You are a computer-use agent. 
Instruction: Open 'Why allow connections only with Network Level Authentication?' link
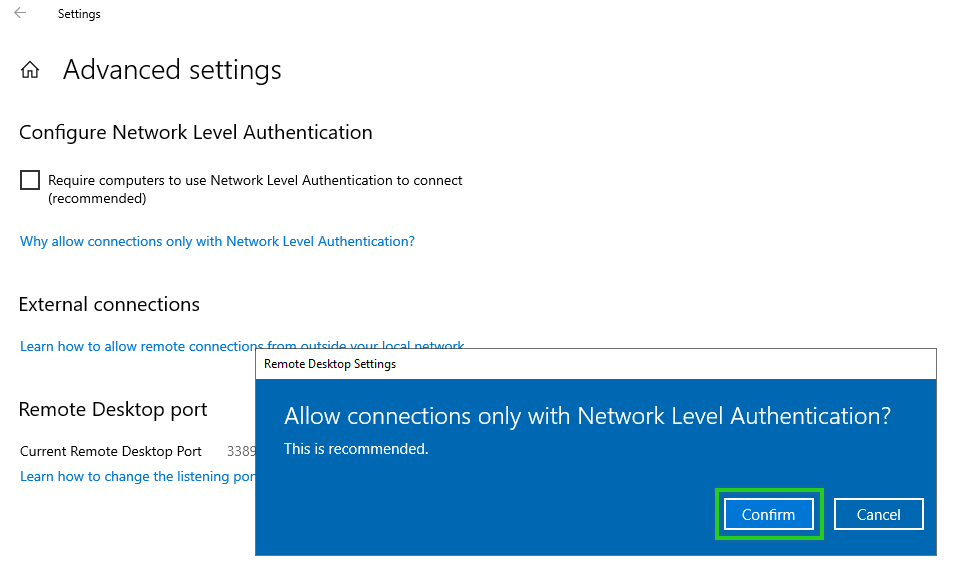click(217, 241)
